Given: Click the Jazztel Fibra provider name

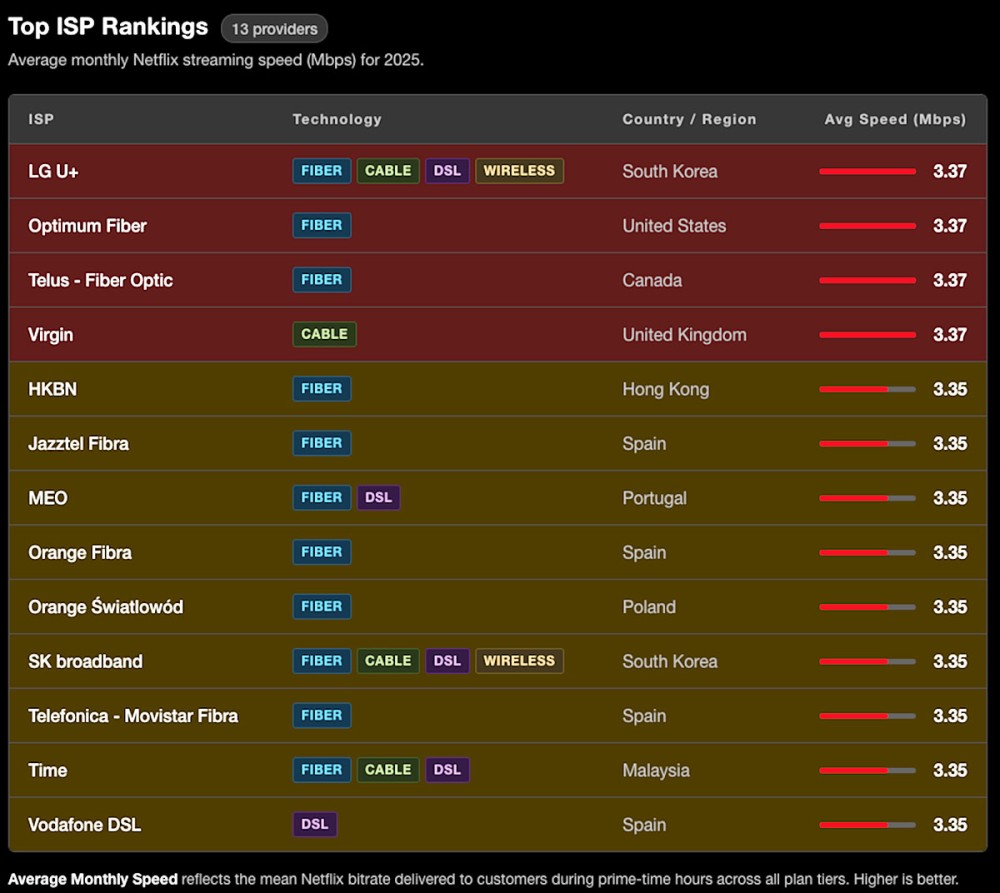Looking at the screenshot, I should point(78,443).
